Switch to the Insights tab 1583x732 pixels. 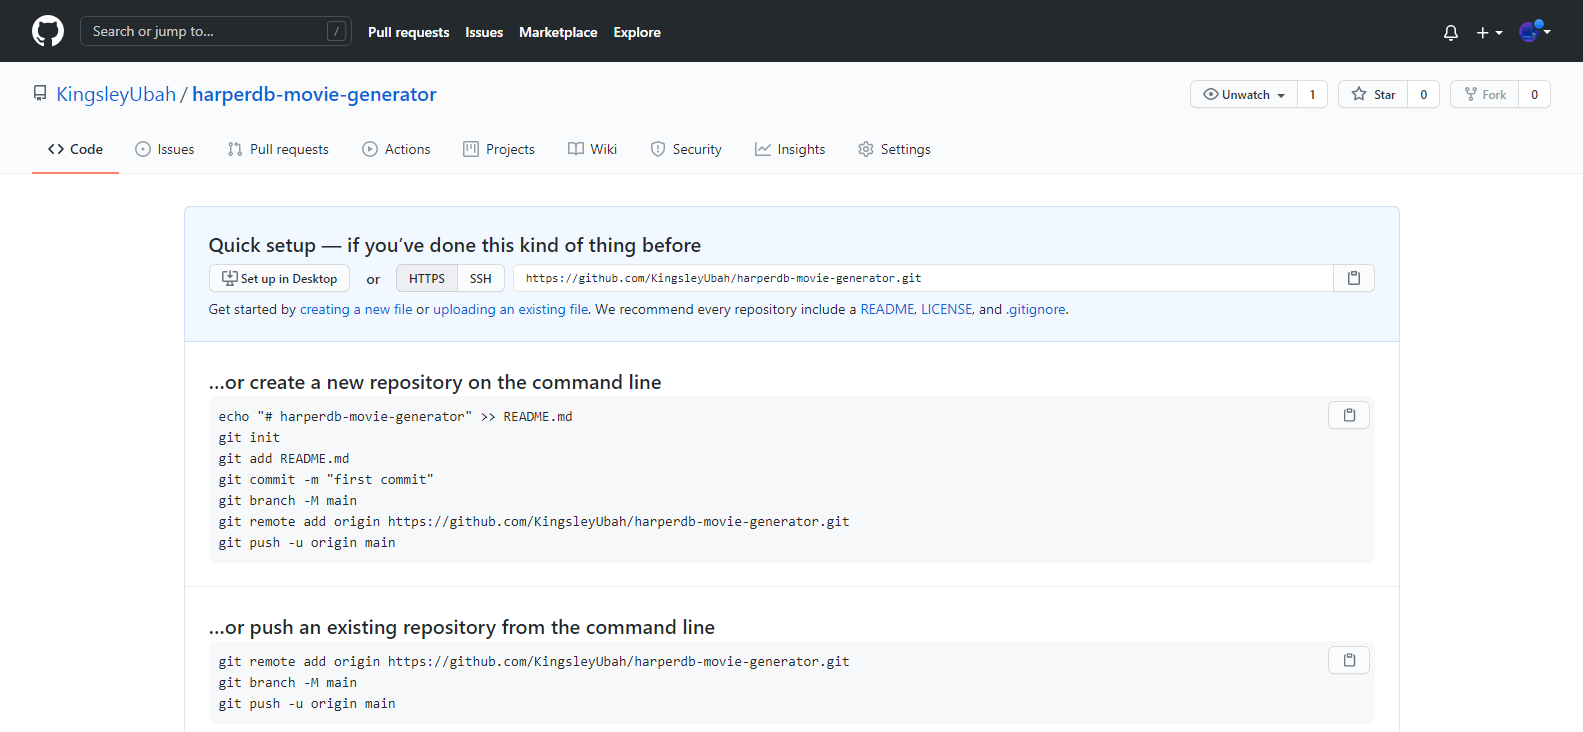pos(790,149)
